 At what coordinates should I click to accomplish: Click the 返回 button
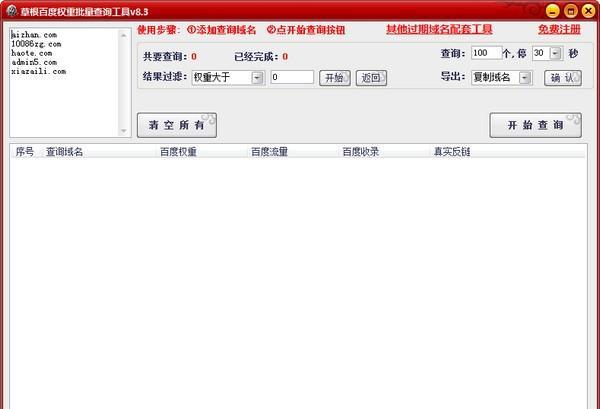[371, 78]
